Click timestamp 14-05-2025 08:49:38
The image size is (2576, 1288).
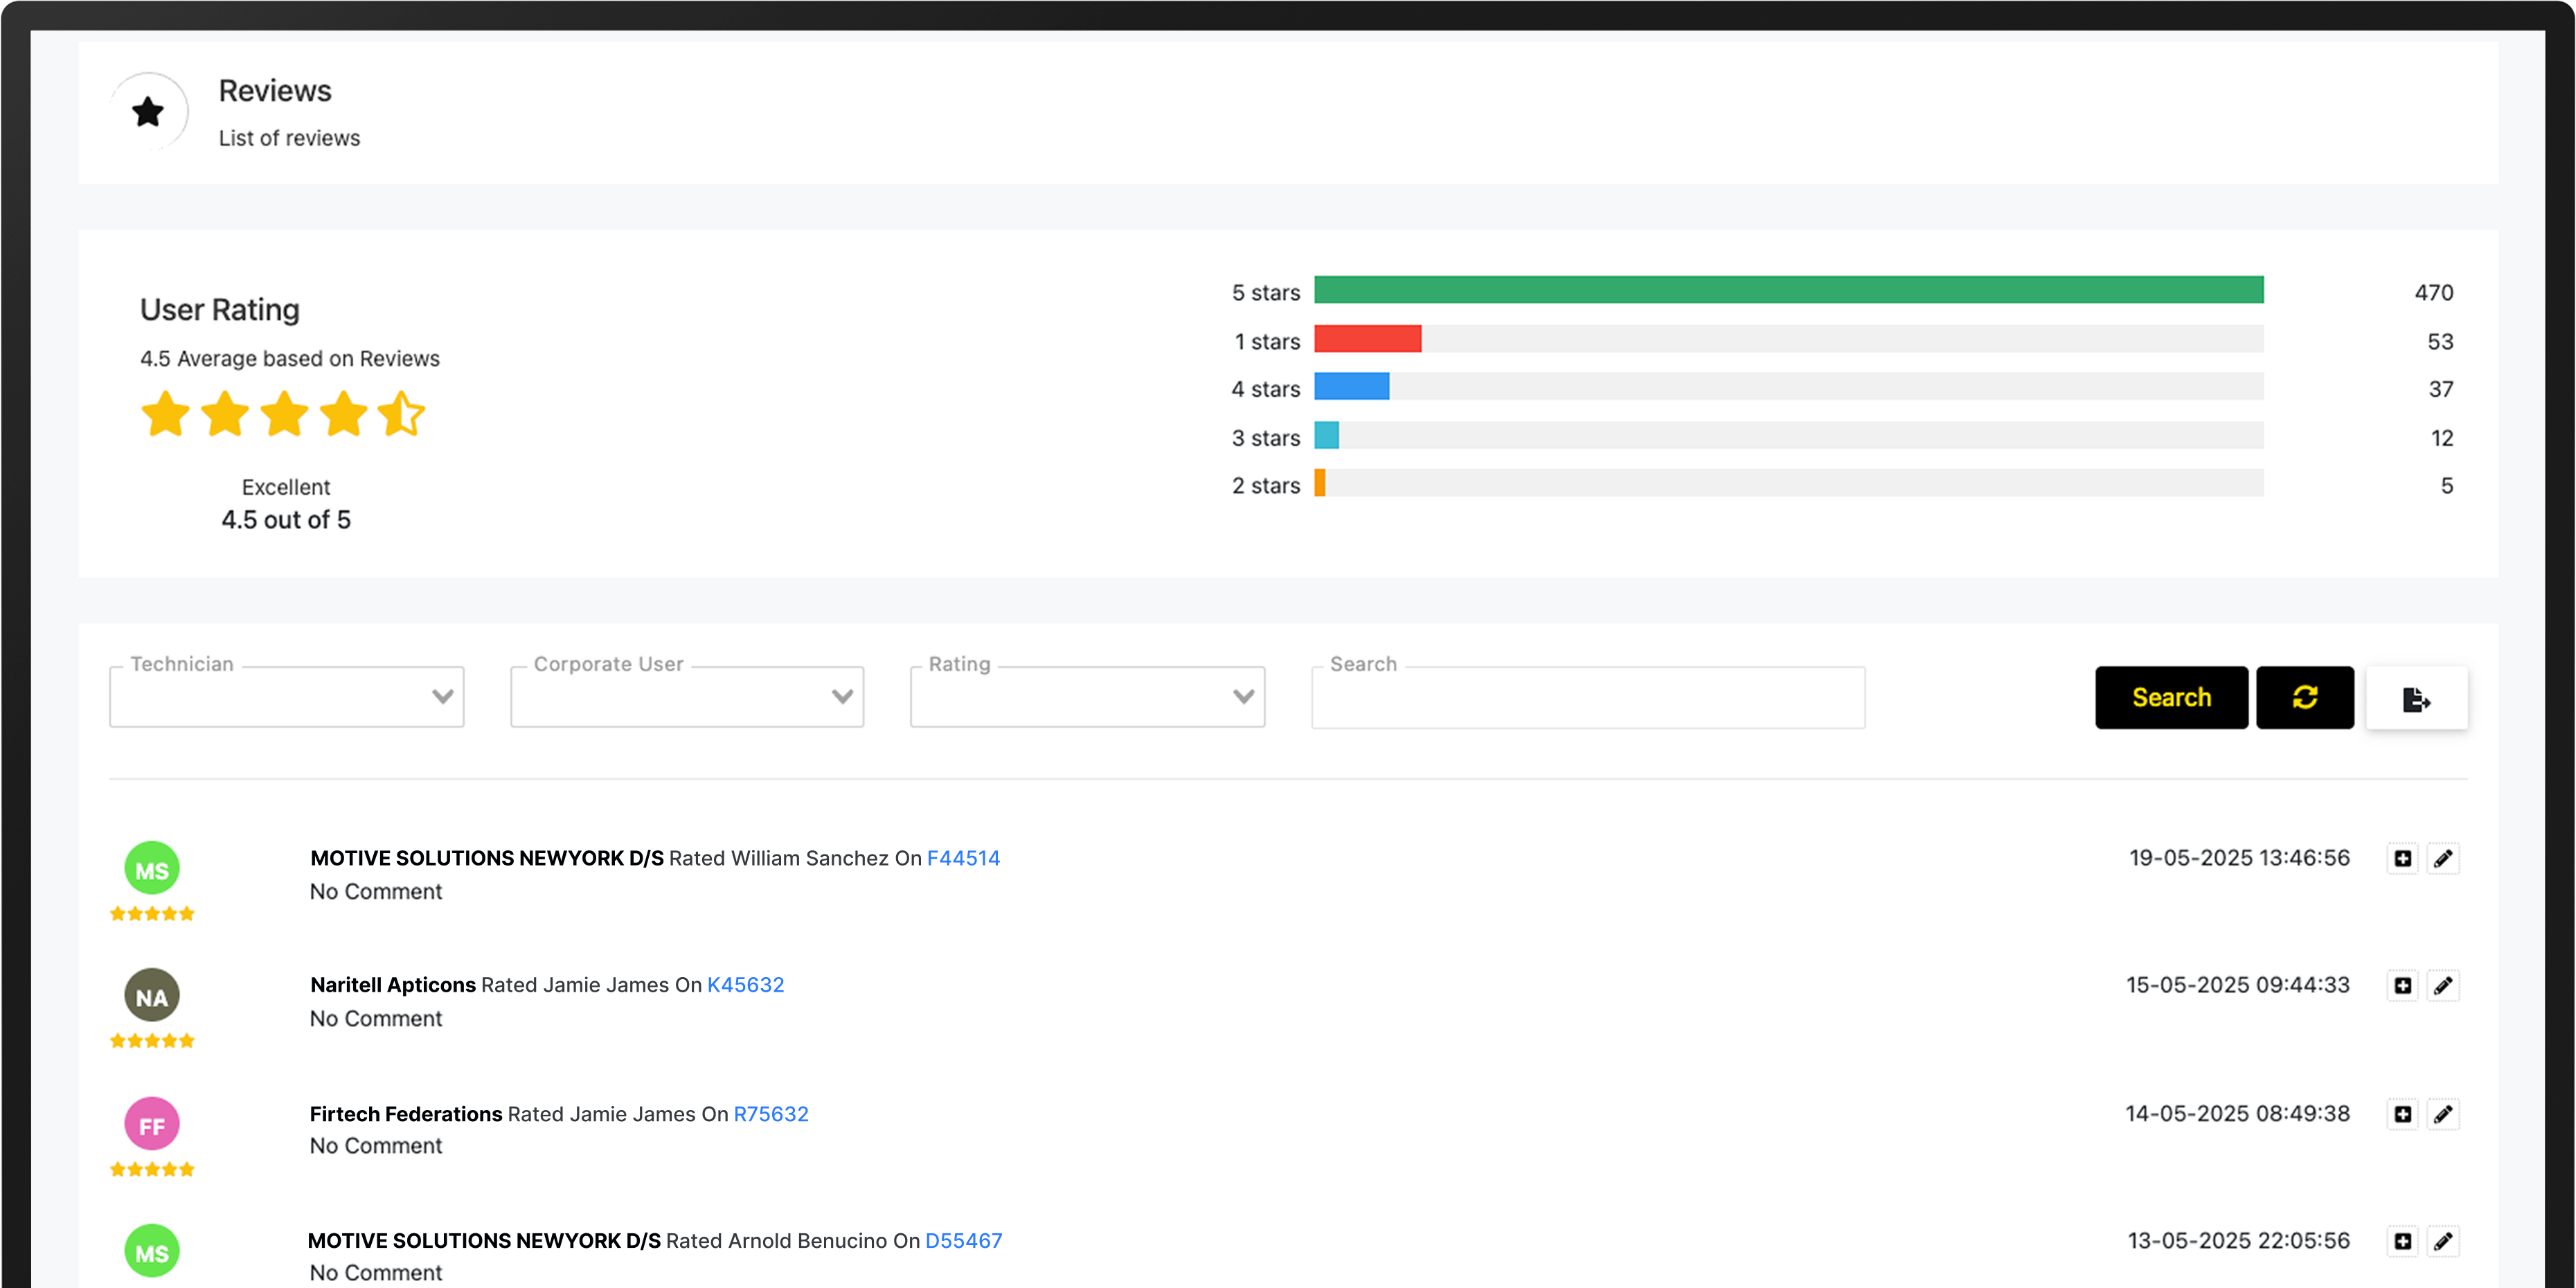(x=2237, y=1114)
